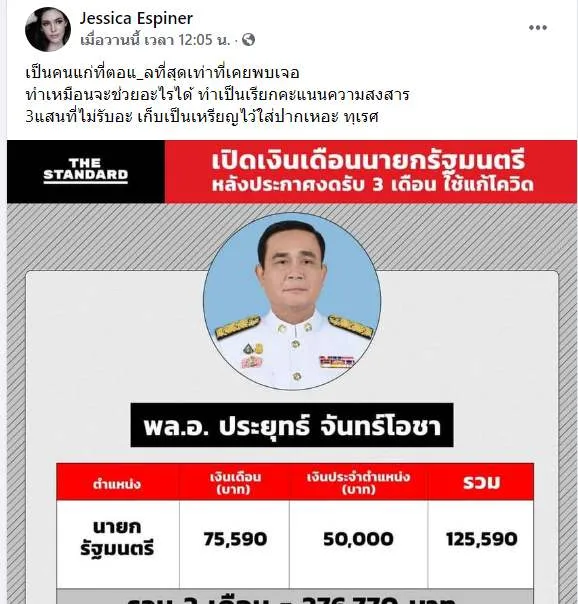Image resolution: width=578 pixels, height=604 pixels.
Task: Click the post text line starting with 3แสน
Action: click(x=202, y=117)
